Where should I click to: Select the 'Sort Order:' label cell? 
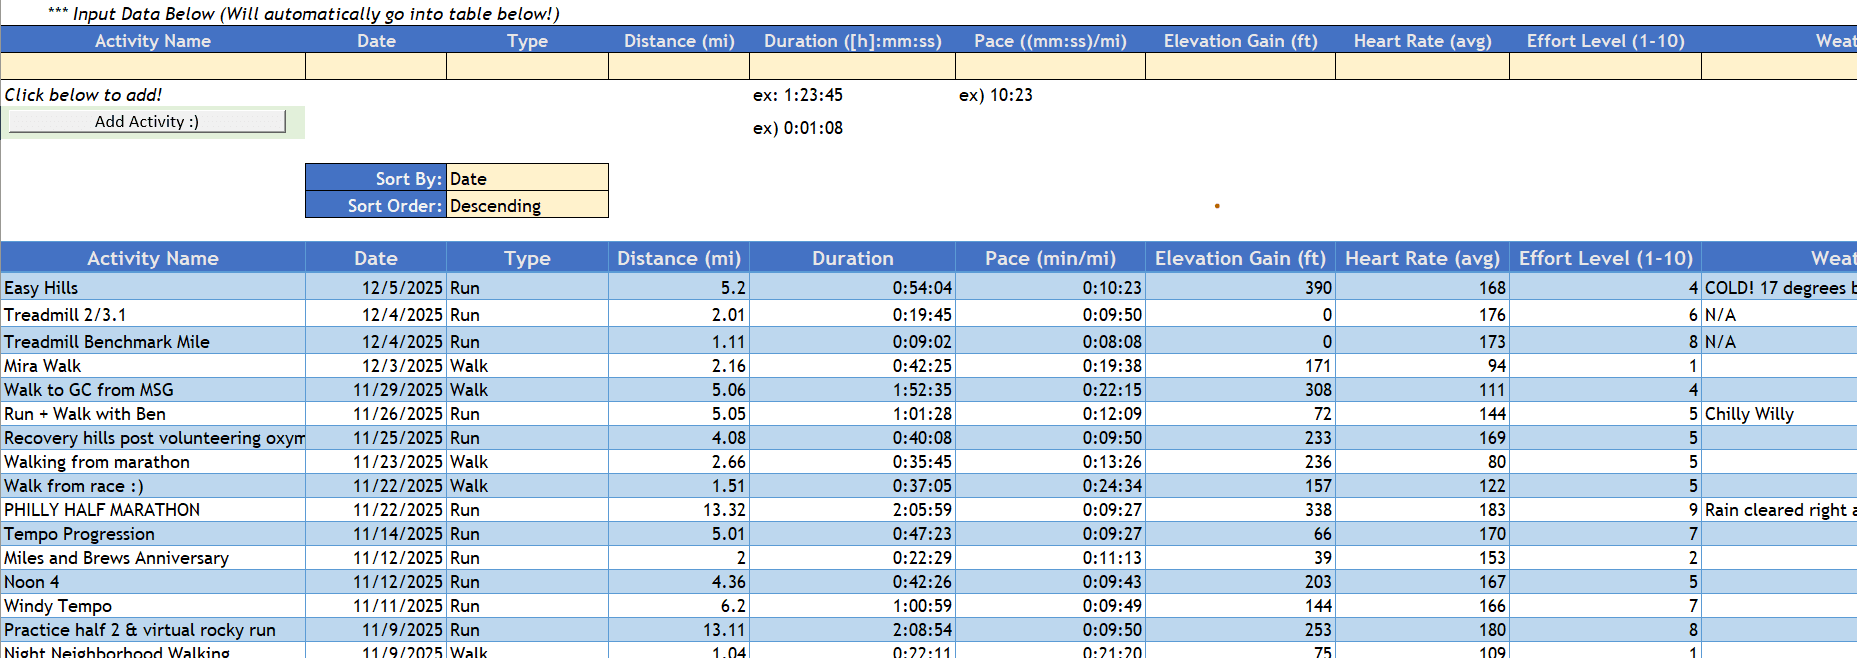pyautogui.click(x=376, y=205)
